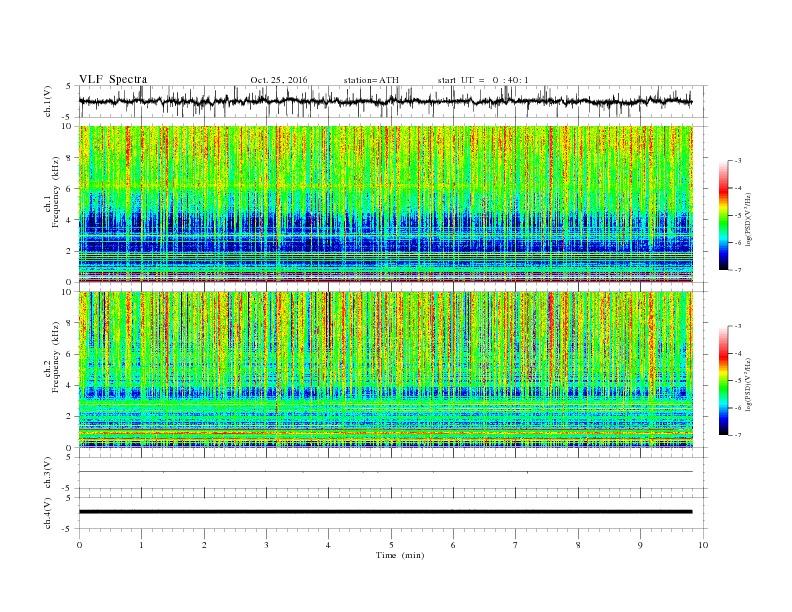
Task: Click the "VLF Spectra" plot title
Action: [113, 79]
